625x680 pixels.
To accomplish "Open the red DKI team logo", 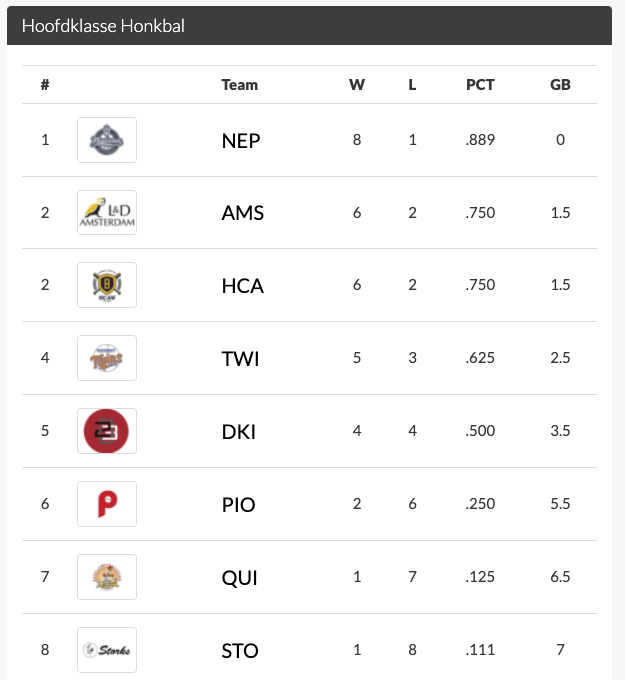I will click(107, 431).
